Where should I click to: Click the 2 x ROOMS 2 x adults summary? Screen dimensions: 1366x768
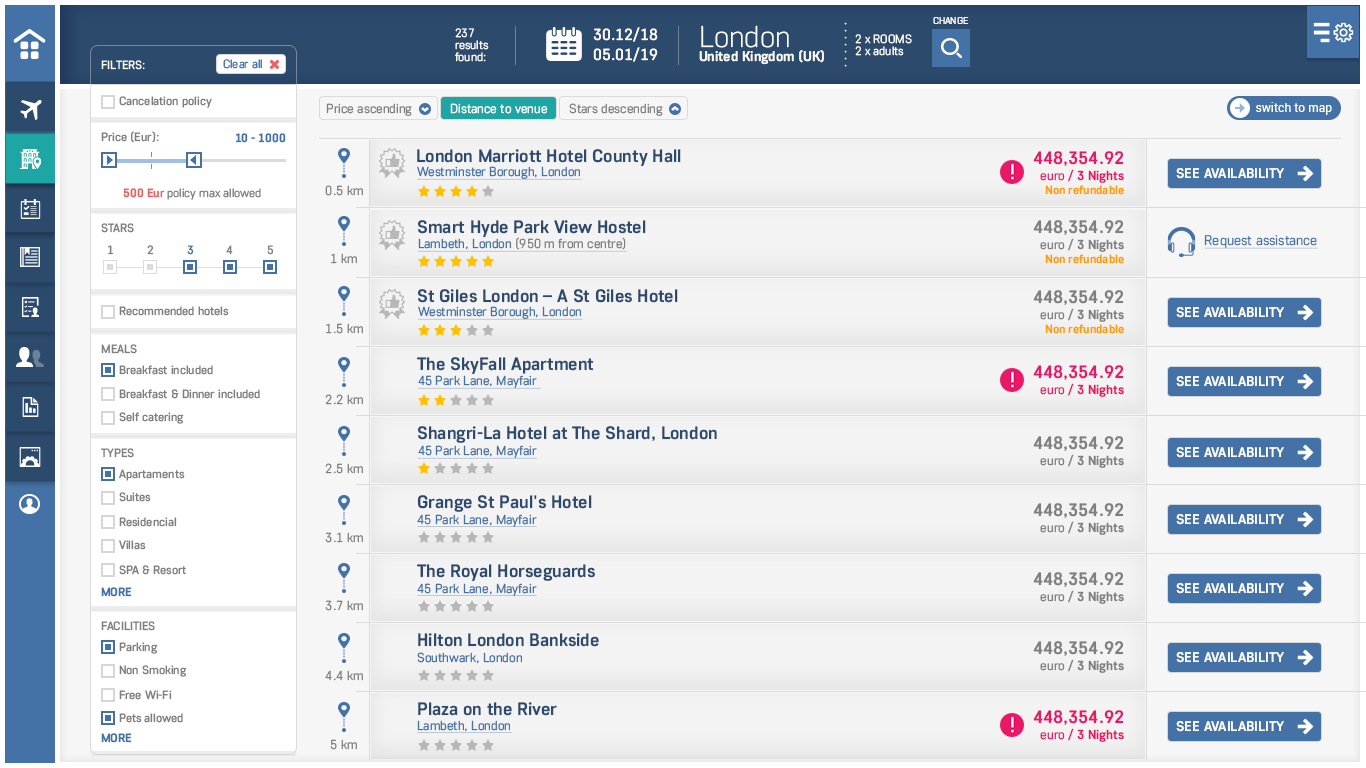883,45
